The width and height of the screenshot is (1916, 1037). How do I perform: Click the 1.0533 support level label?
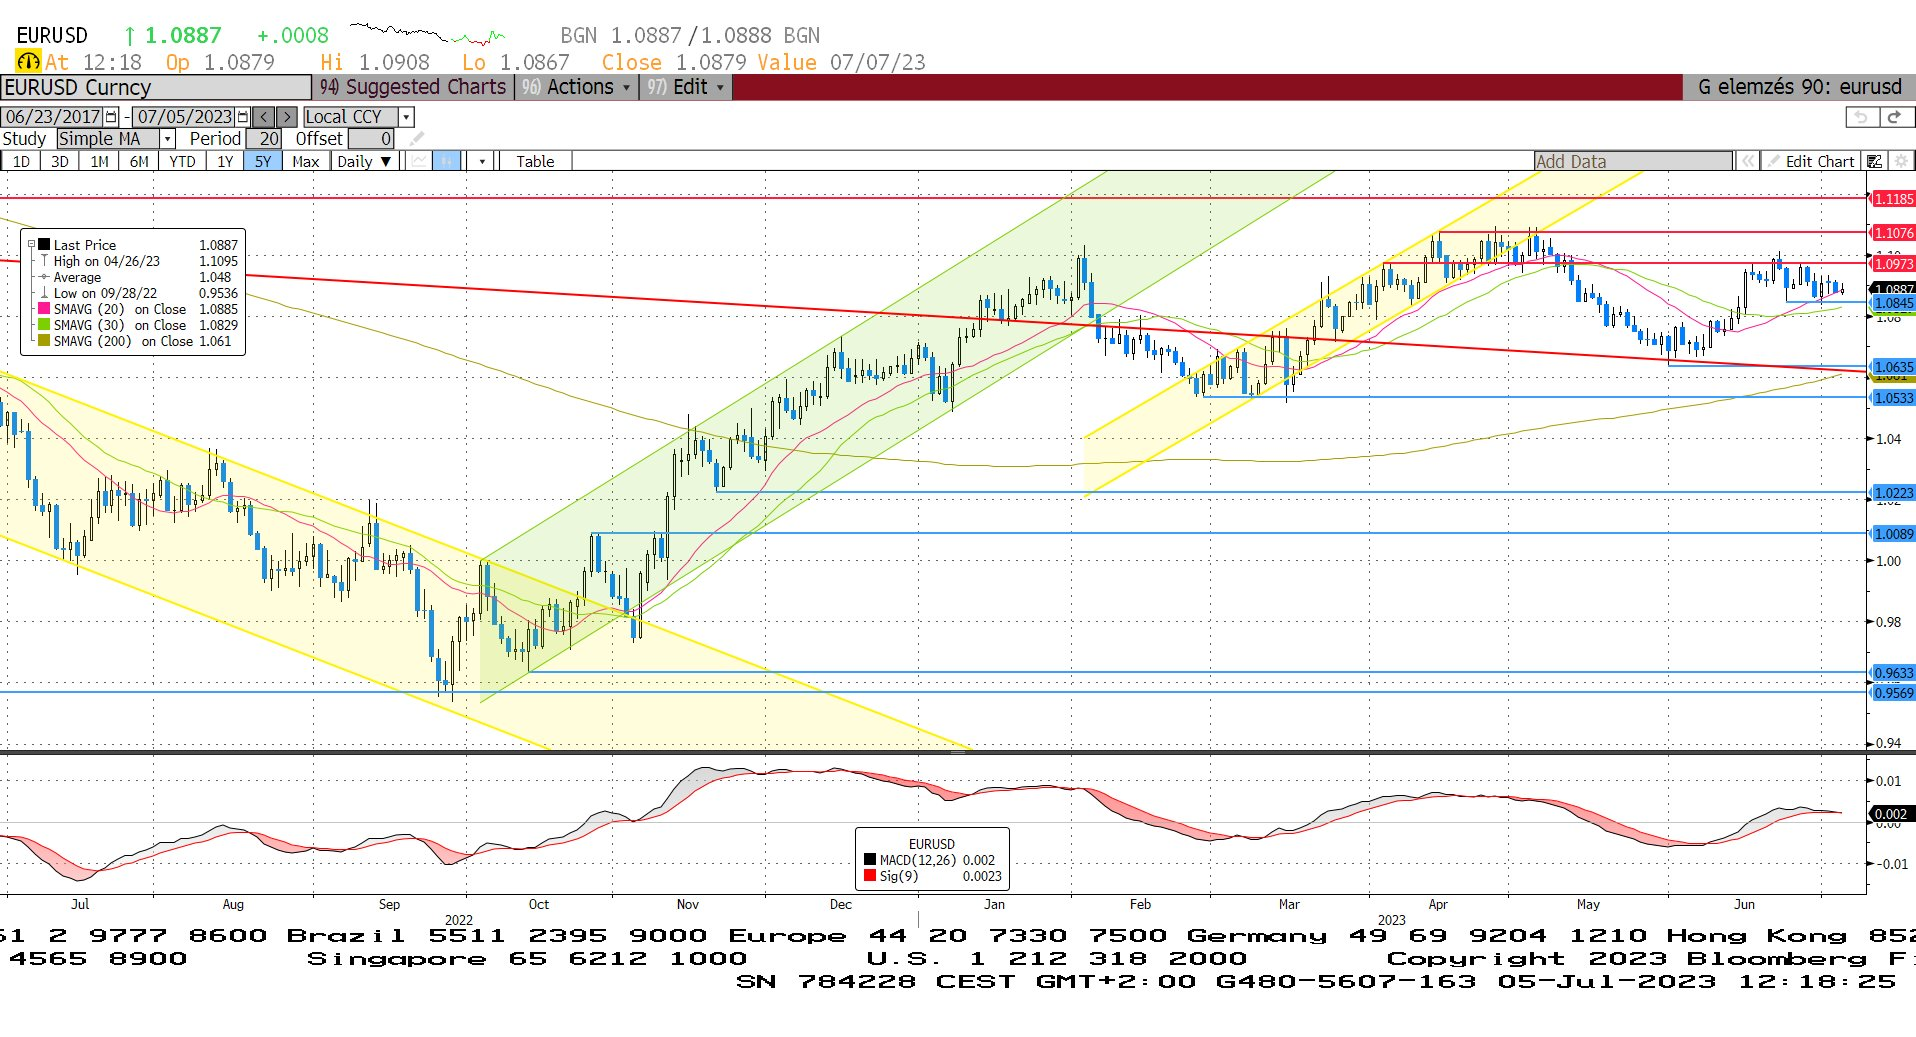[1893, 398]
